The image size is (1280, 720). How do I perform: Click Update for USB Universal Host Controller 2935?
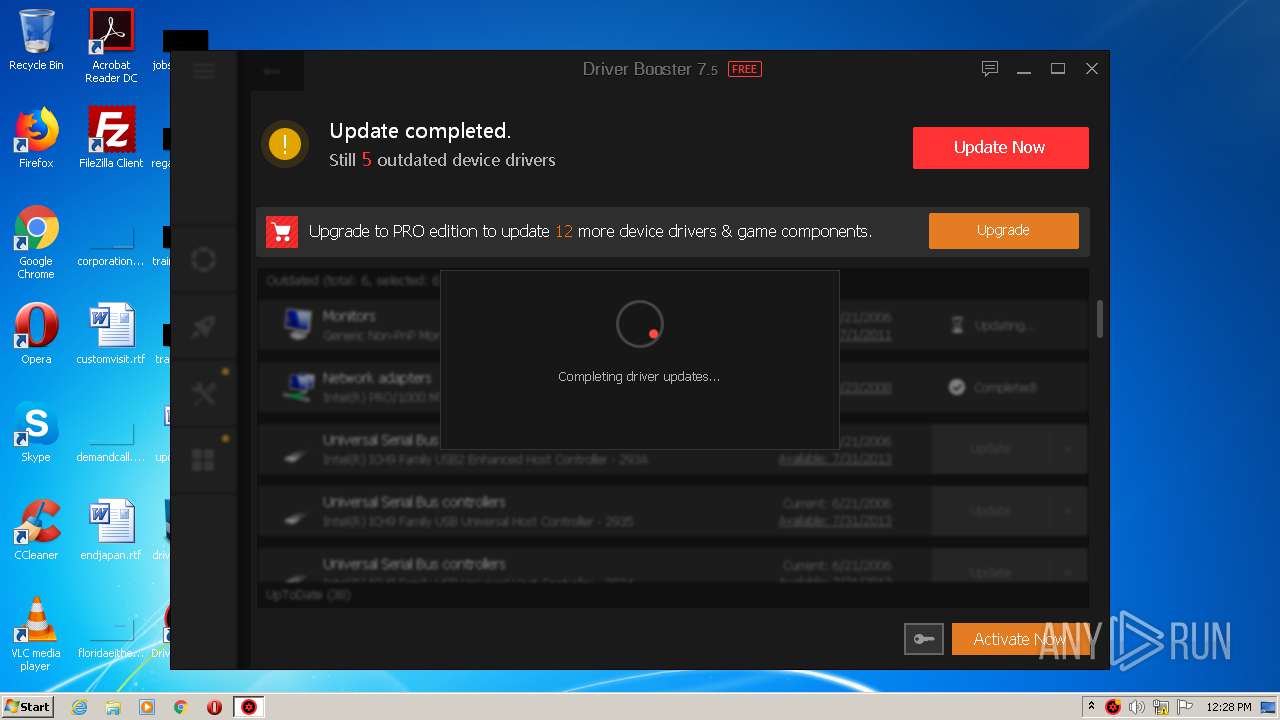click(x=990, y=511)
